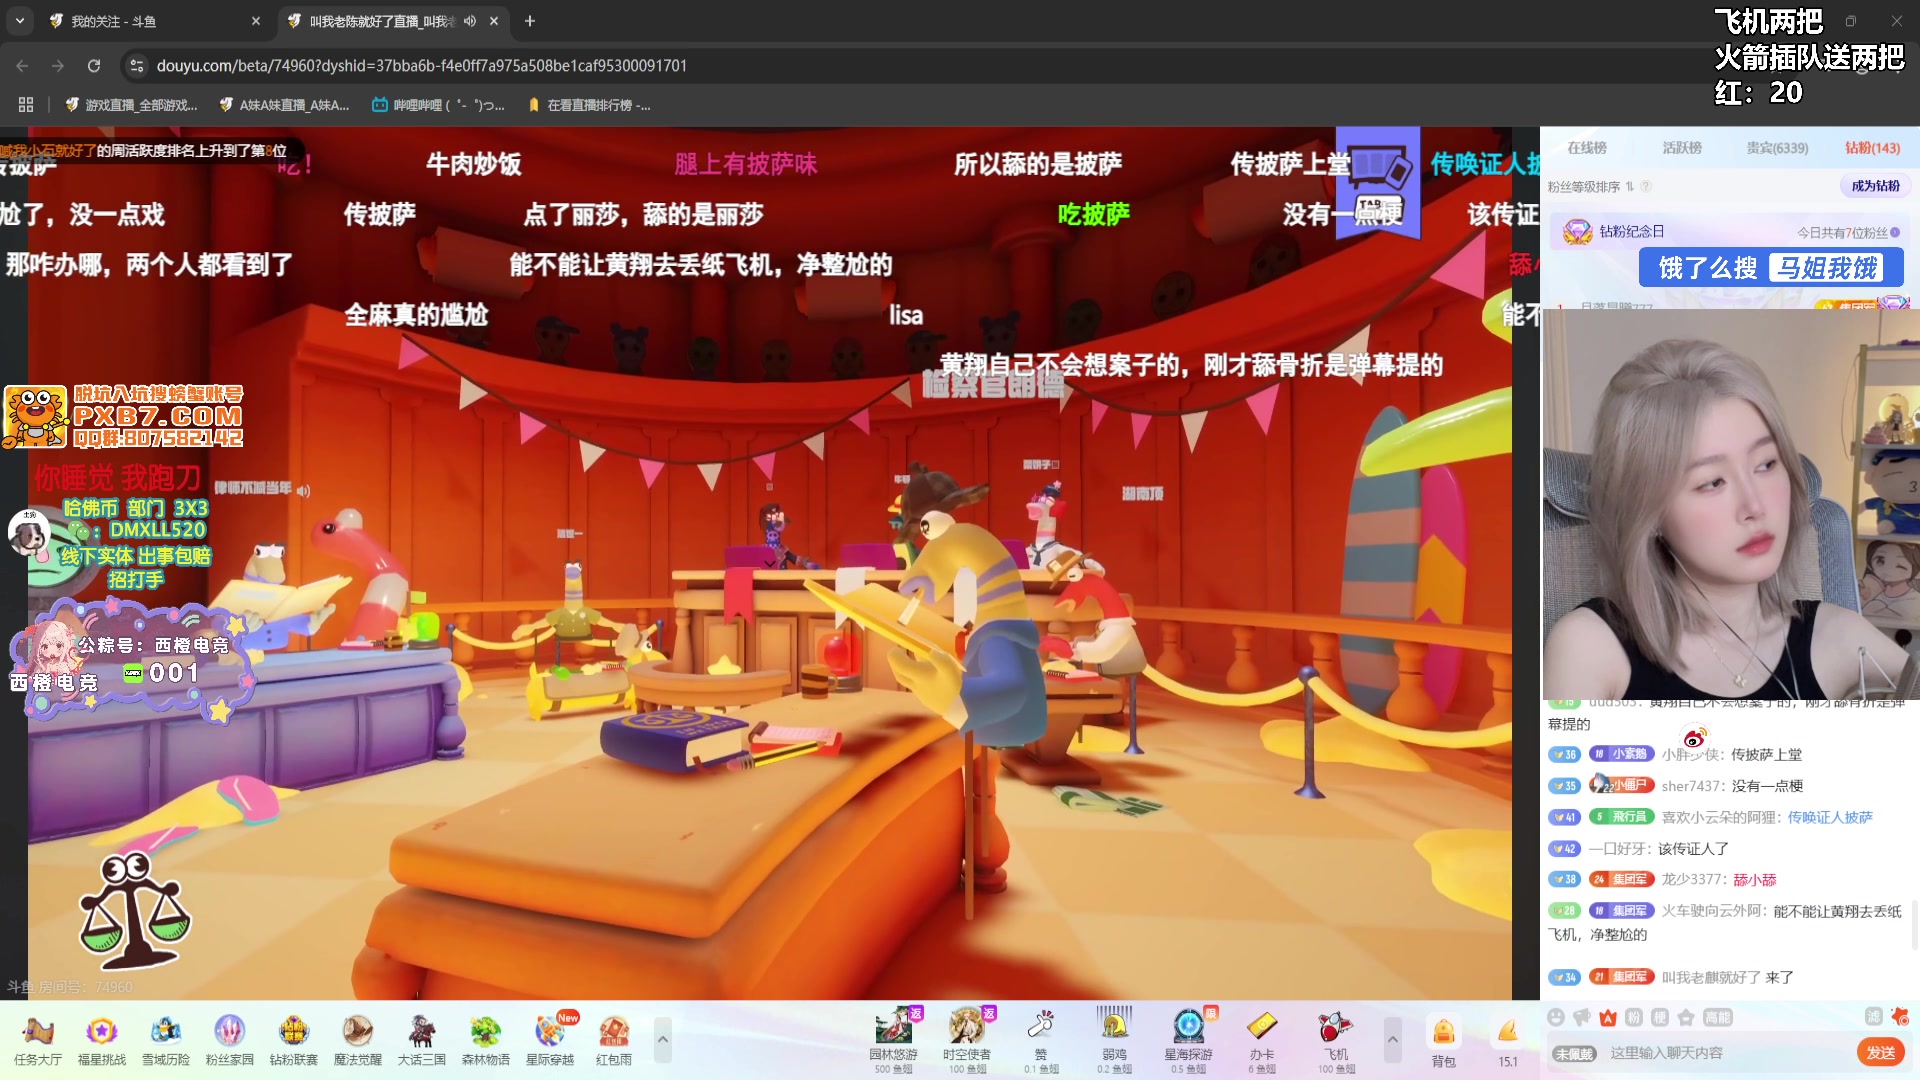Open the 森林物语 tree activity
Screen dimensions: 1920x1080
click(486, 1040)
